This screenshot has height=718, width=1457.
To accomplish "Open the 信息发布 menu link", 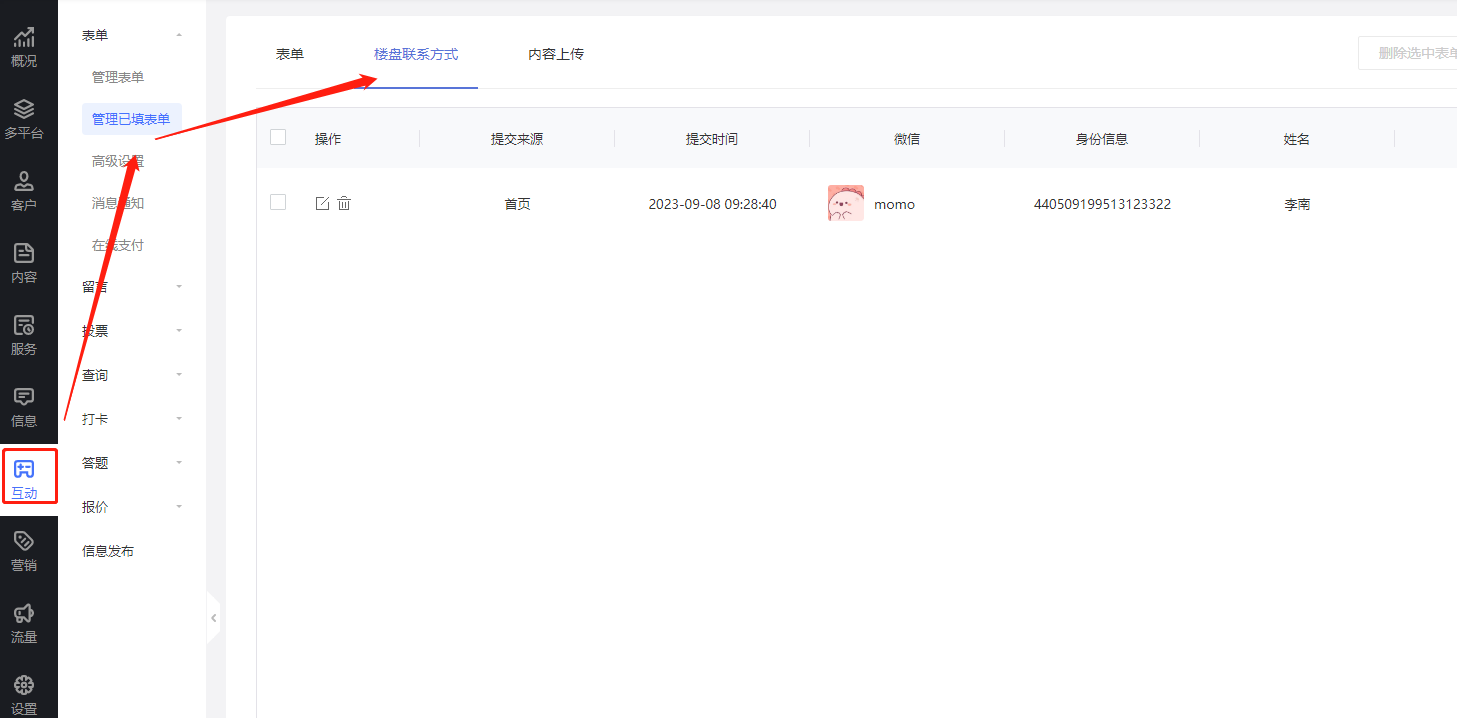I will tap(108, 551).
